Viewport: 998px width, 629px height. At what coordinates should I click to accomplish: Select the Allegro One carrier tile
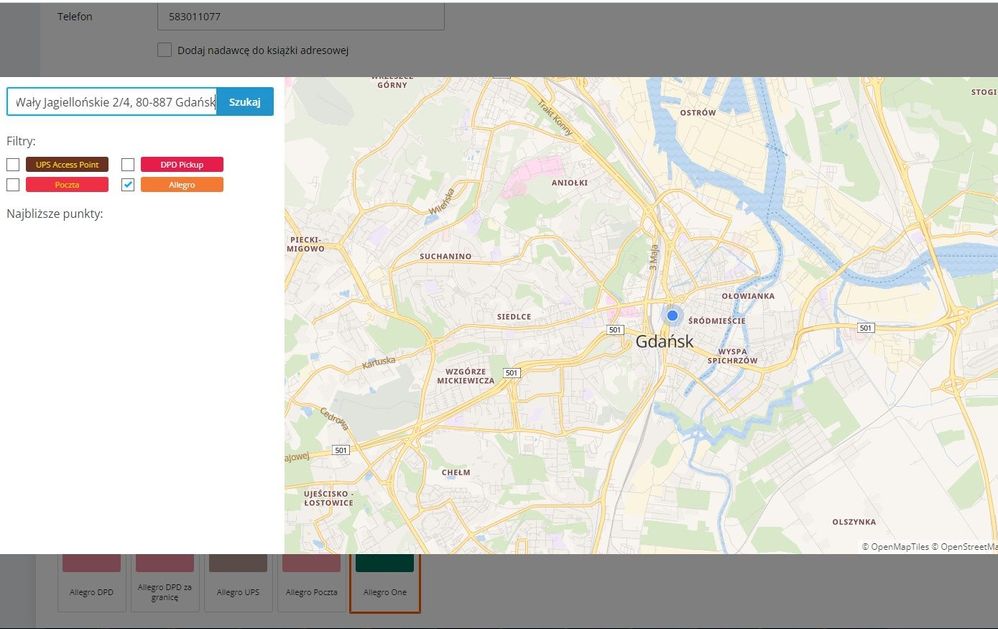point(385,583)
